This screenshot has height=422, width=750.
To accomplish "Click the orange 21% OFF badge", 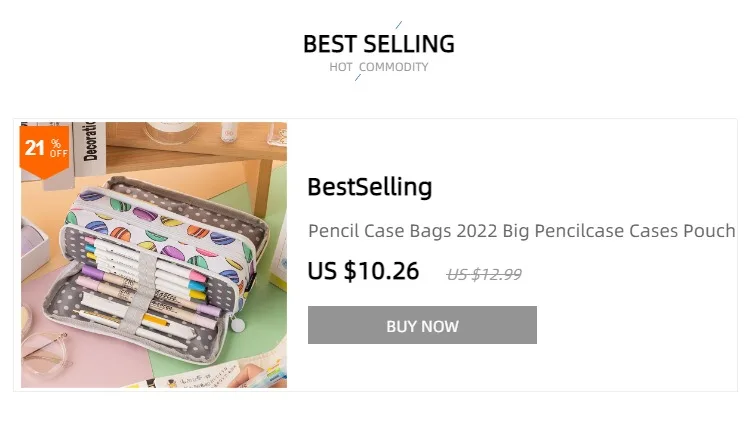I will (44, 149).
